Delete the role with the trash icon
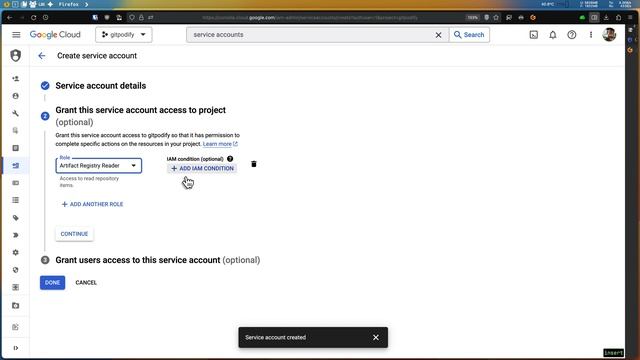The image size is (640, 360). (x=253, y=164)
